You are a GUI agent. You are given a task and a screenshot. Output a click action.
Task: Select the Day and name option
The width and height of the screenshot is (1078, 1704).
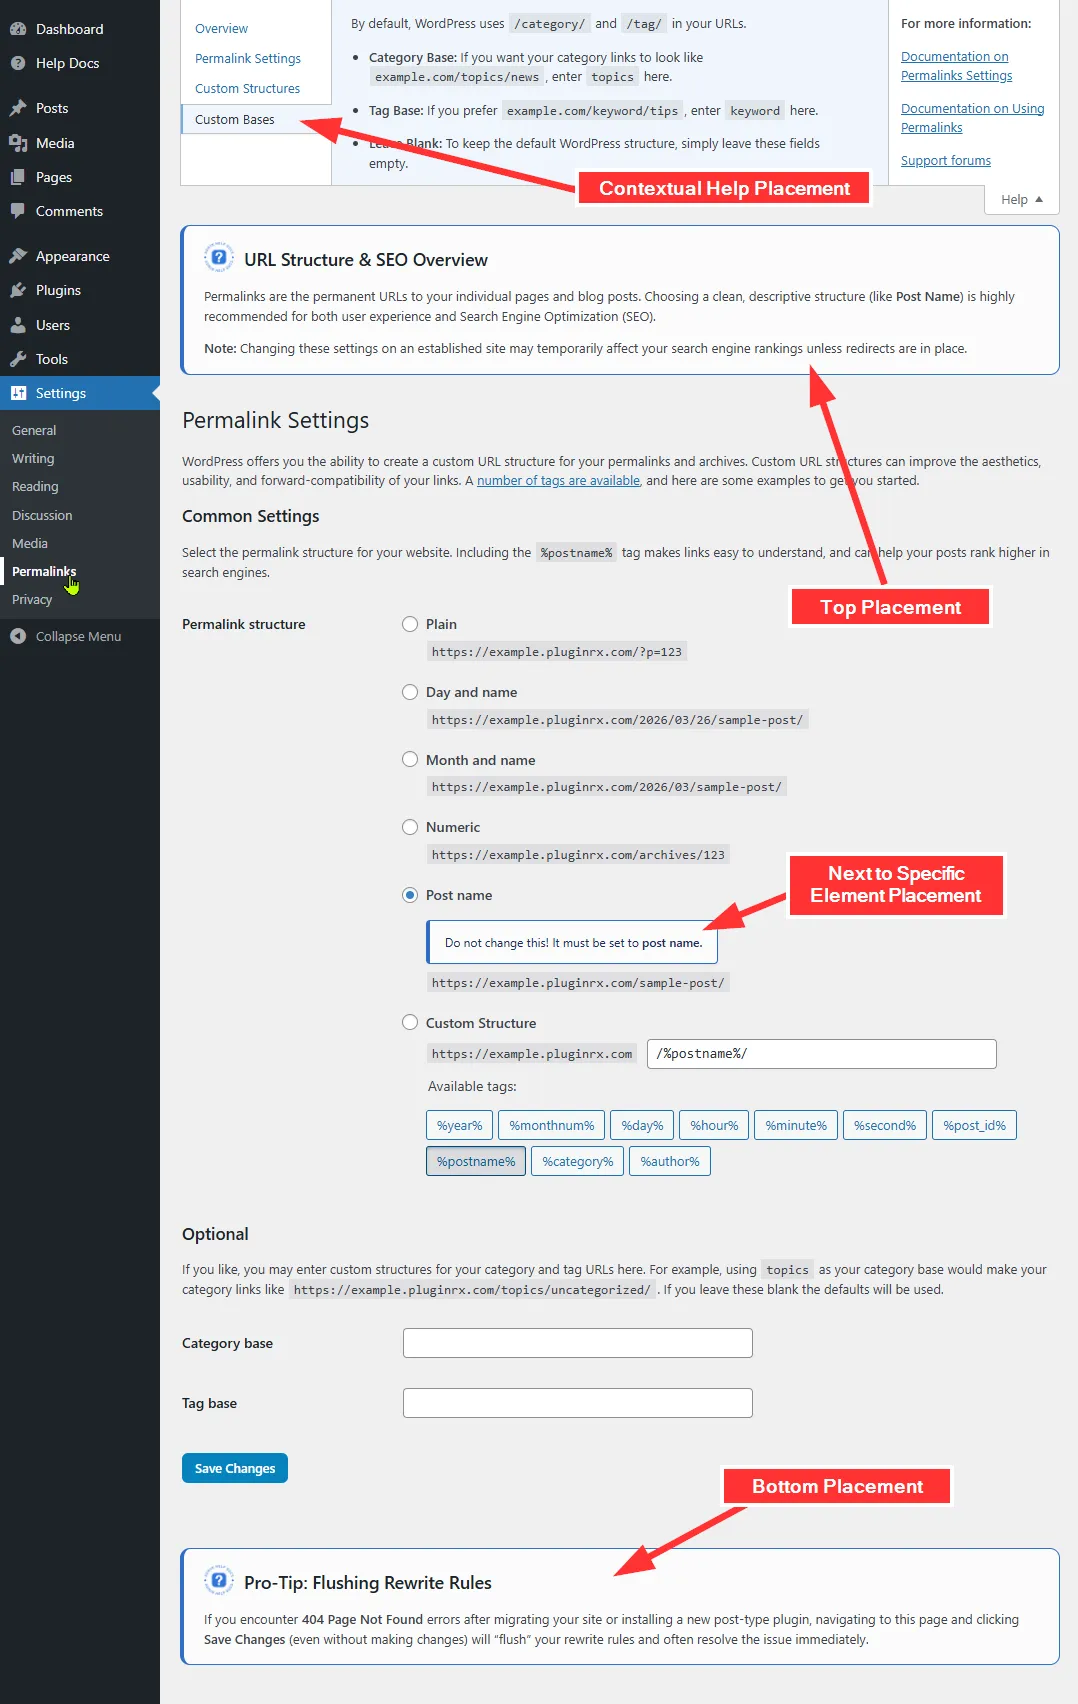click(410, 692)
